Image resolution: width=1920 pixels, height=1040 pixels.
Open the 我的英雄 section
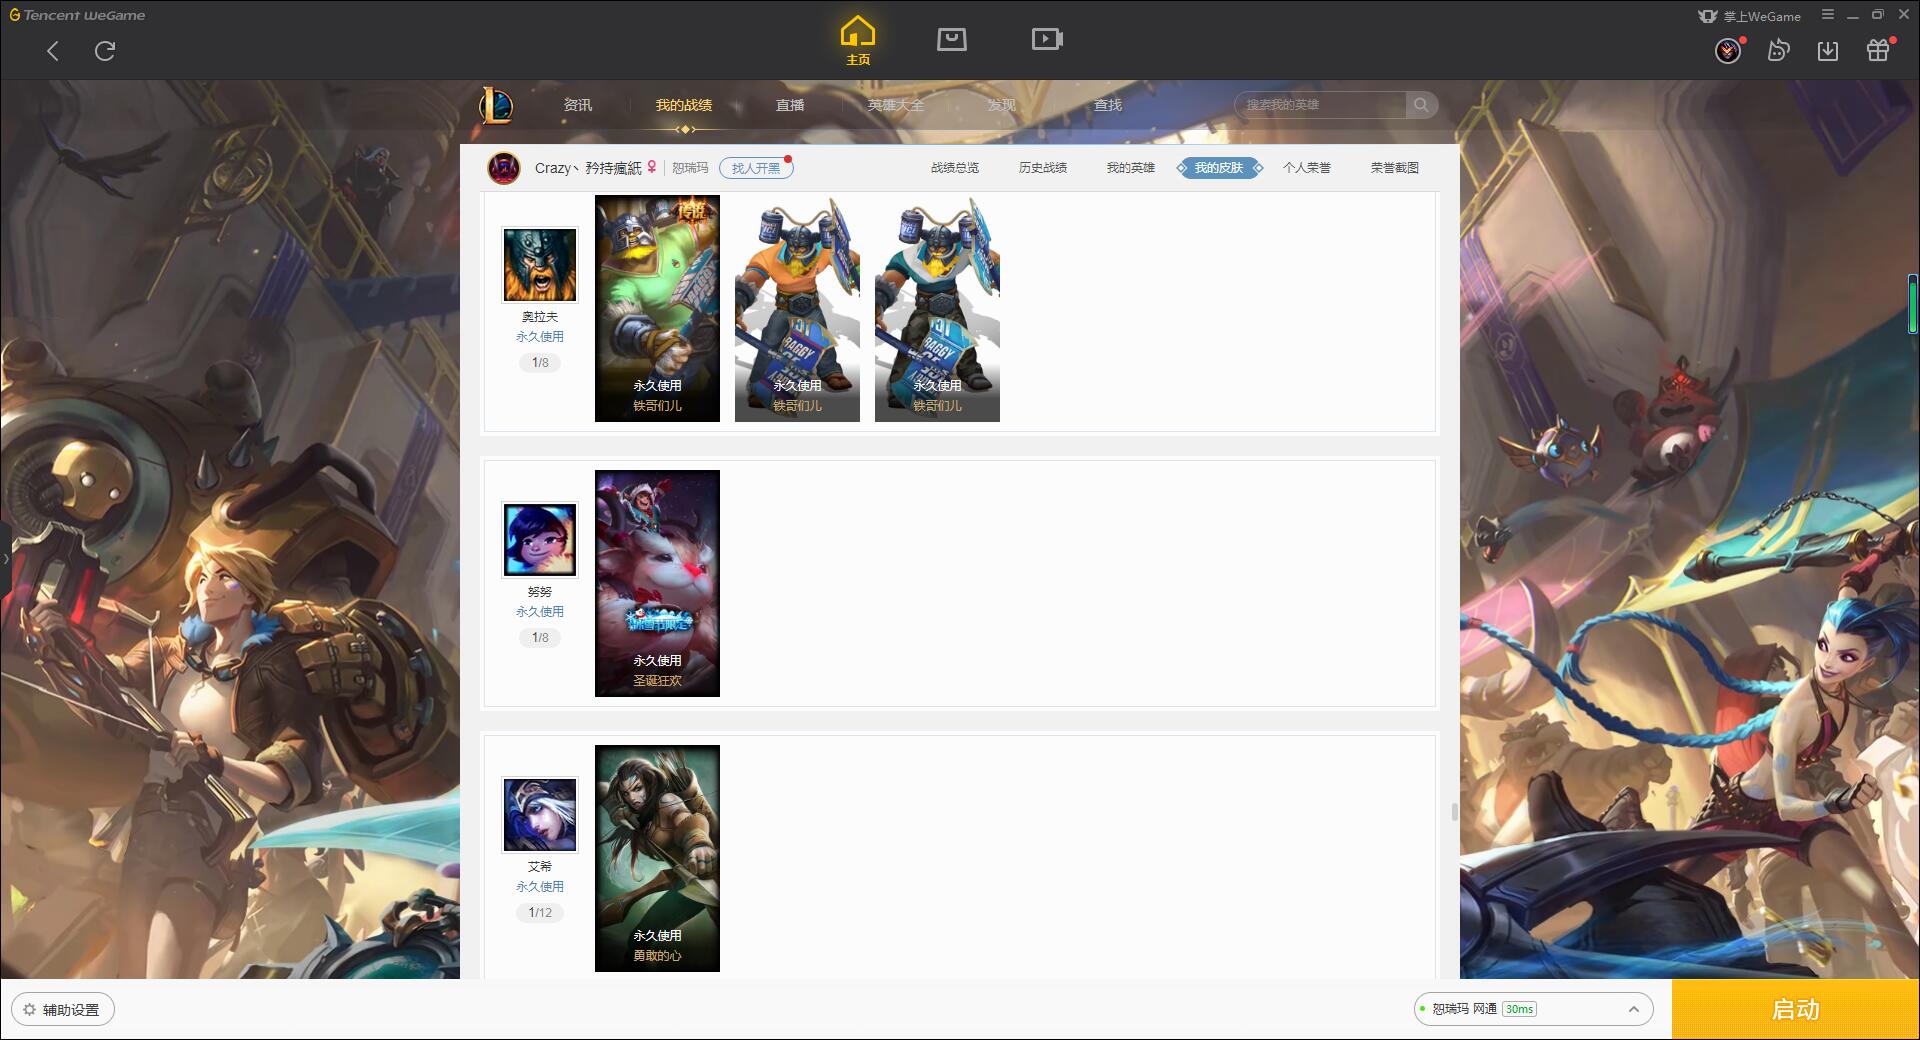tap(1131, 168)
